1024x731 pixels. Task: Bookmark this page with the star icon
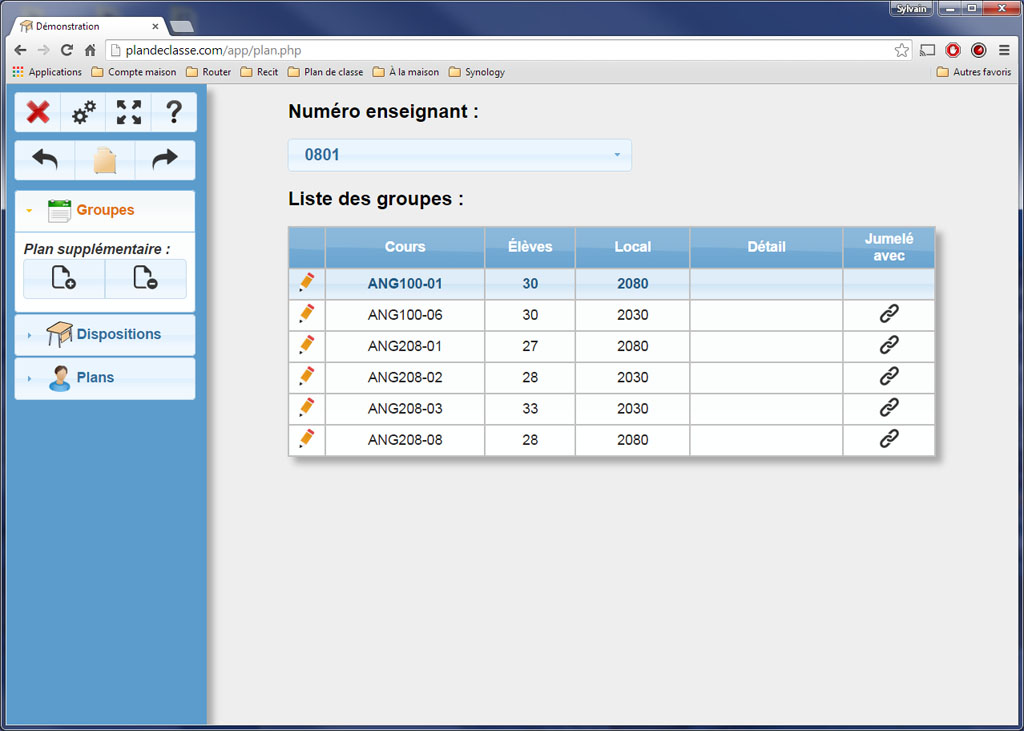pyautogui.click(x=901, y=50)
